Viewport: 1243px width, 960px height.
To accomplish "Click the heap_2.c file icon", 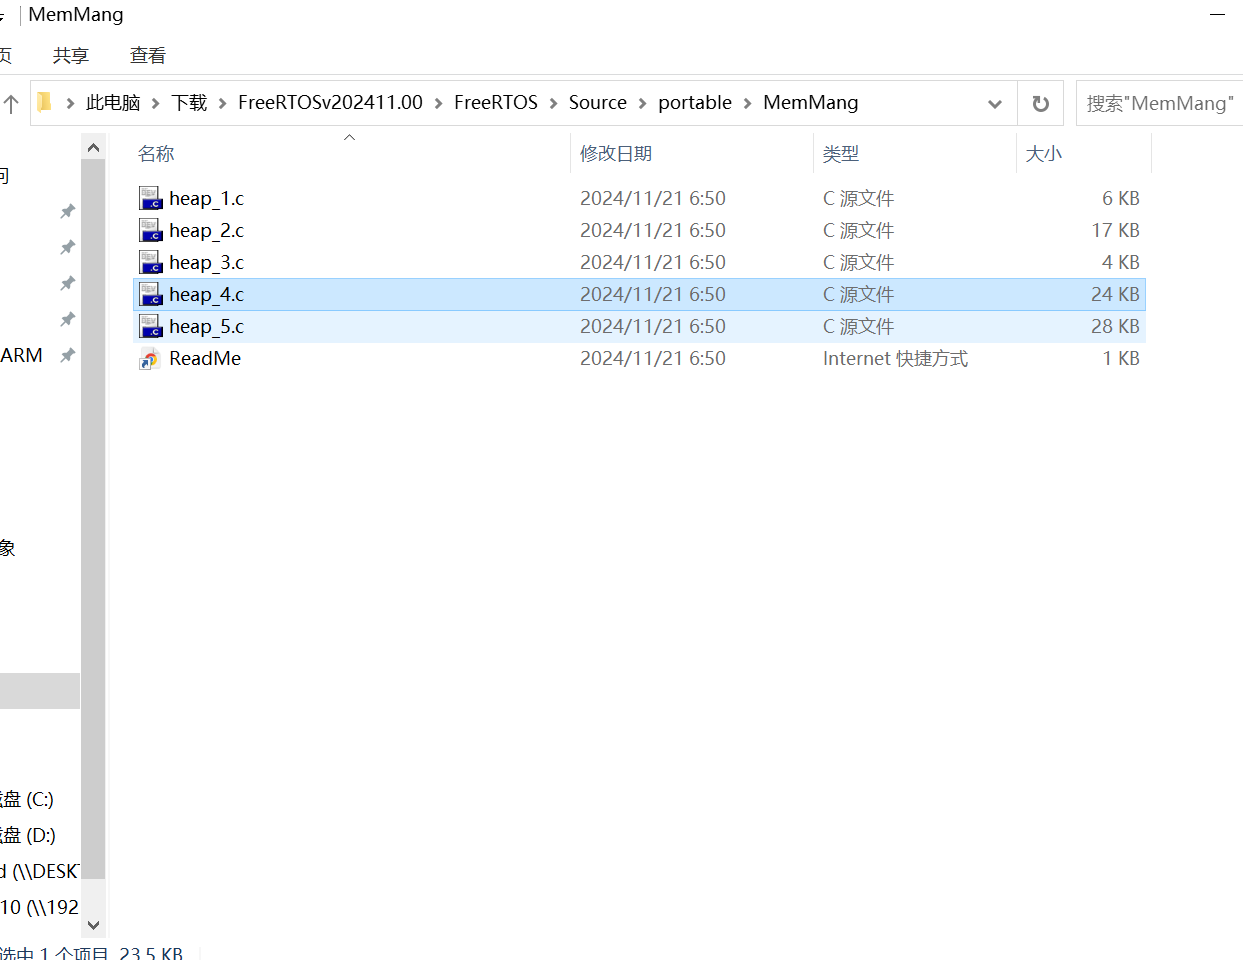I will pyautogui.click(x=150, y=230).
